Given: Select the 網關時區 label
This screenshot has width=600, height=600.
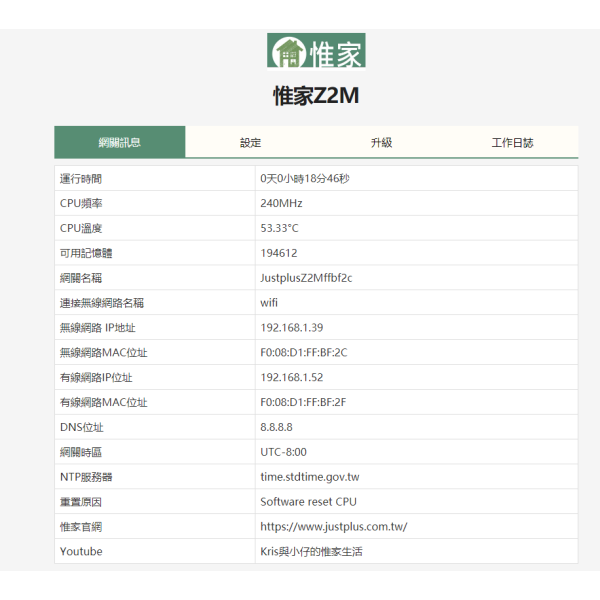Looking at the screenshot, I should coord(81,452).
